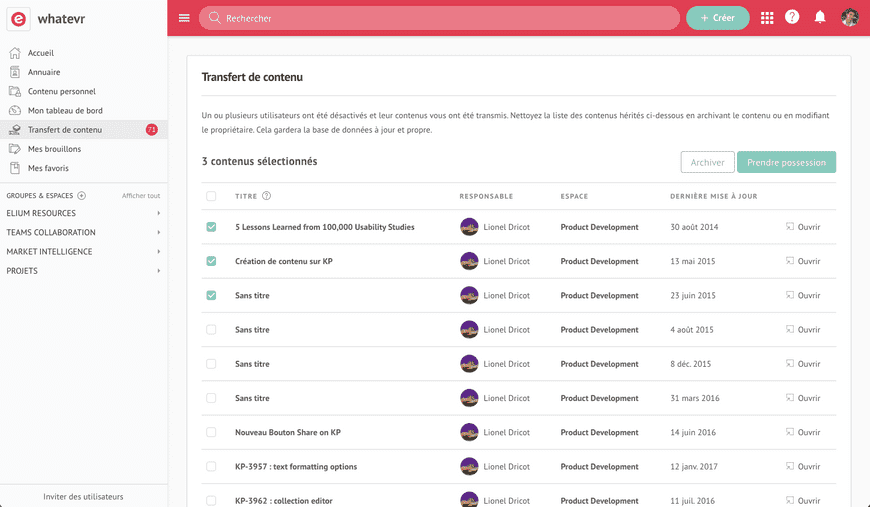Viewport: 870px width, 507px height.
Task: Toggle the select-all header checkbox
Action: [x=211, y=196]
